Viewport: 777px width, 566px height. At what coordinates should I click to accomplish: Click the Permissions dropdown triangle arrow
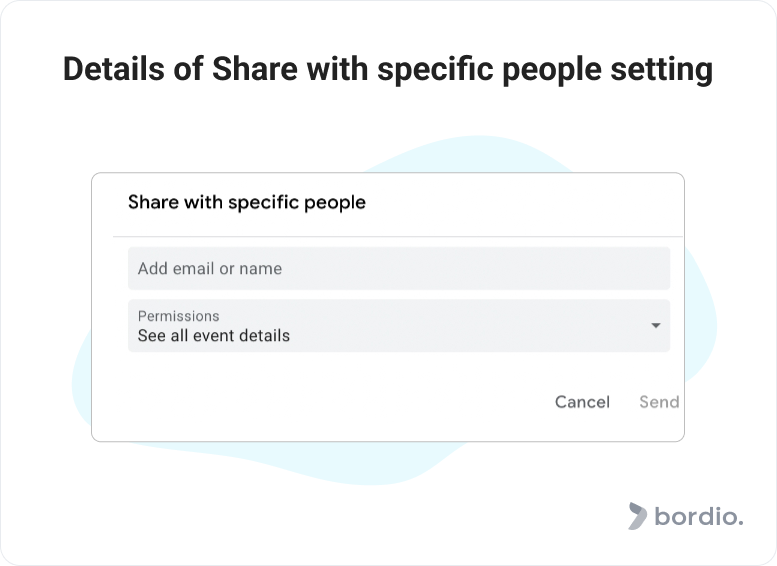pos(656,326)
